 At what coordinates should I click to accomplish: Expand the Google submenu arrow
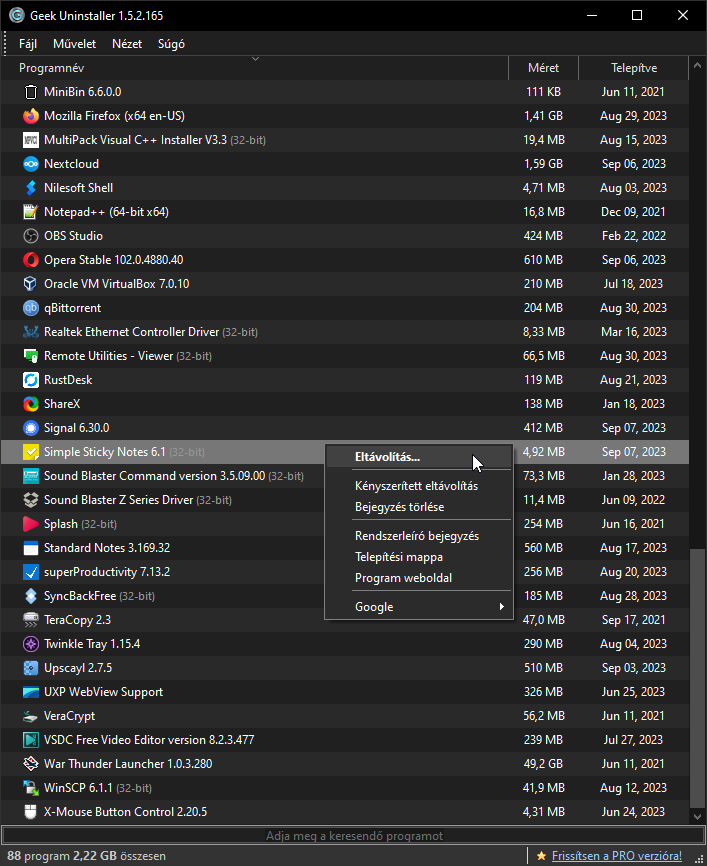(x=502, y=606)
